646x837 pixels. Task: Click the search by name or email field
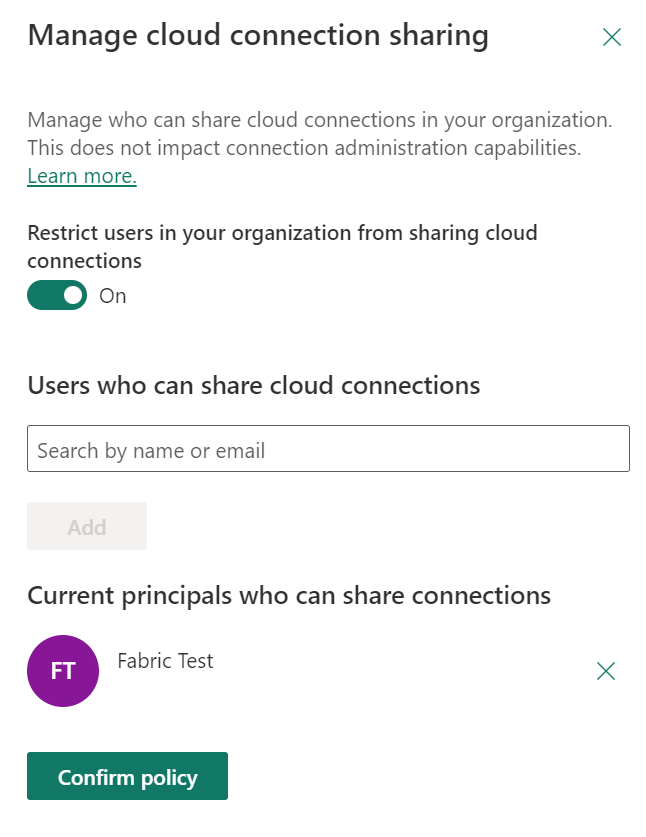pos(329,448)
